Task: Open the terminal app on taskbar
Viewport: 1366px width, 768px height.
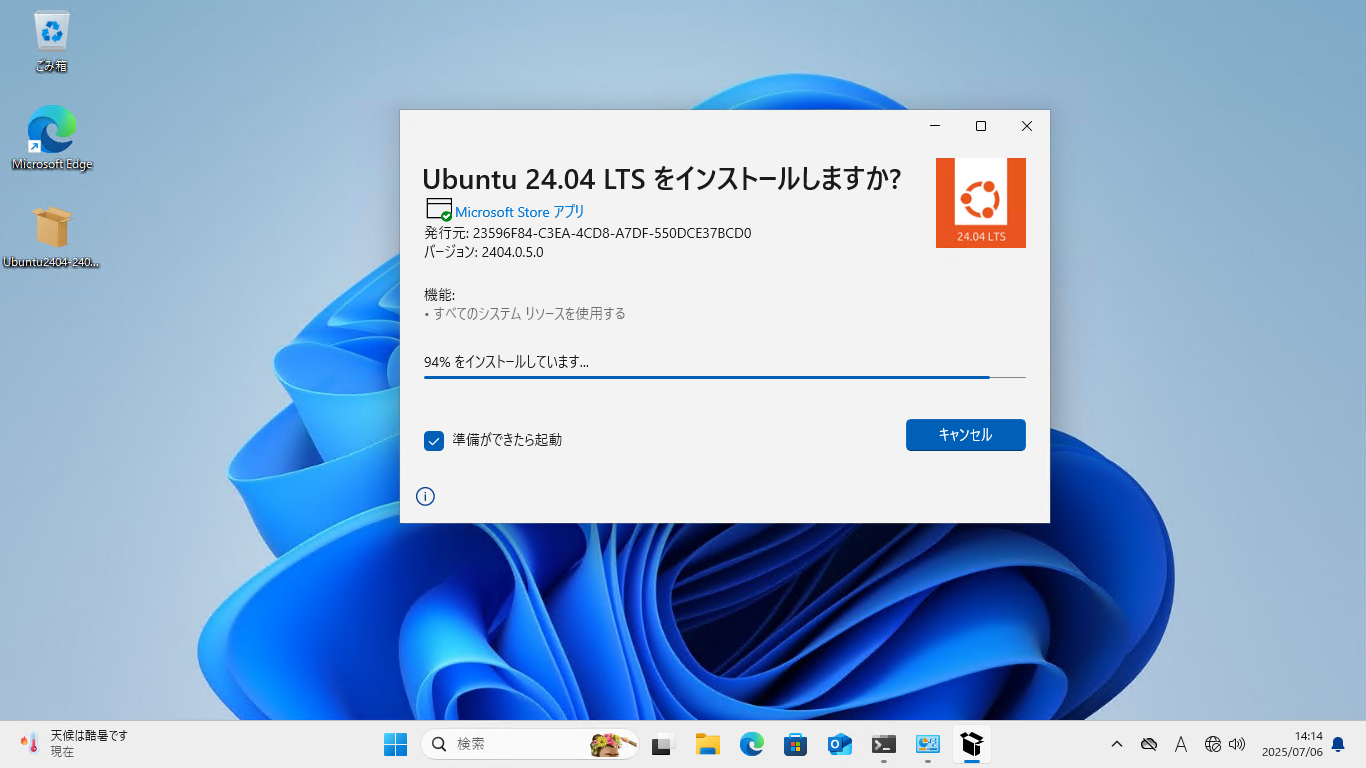Action: pos(884,744)
